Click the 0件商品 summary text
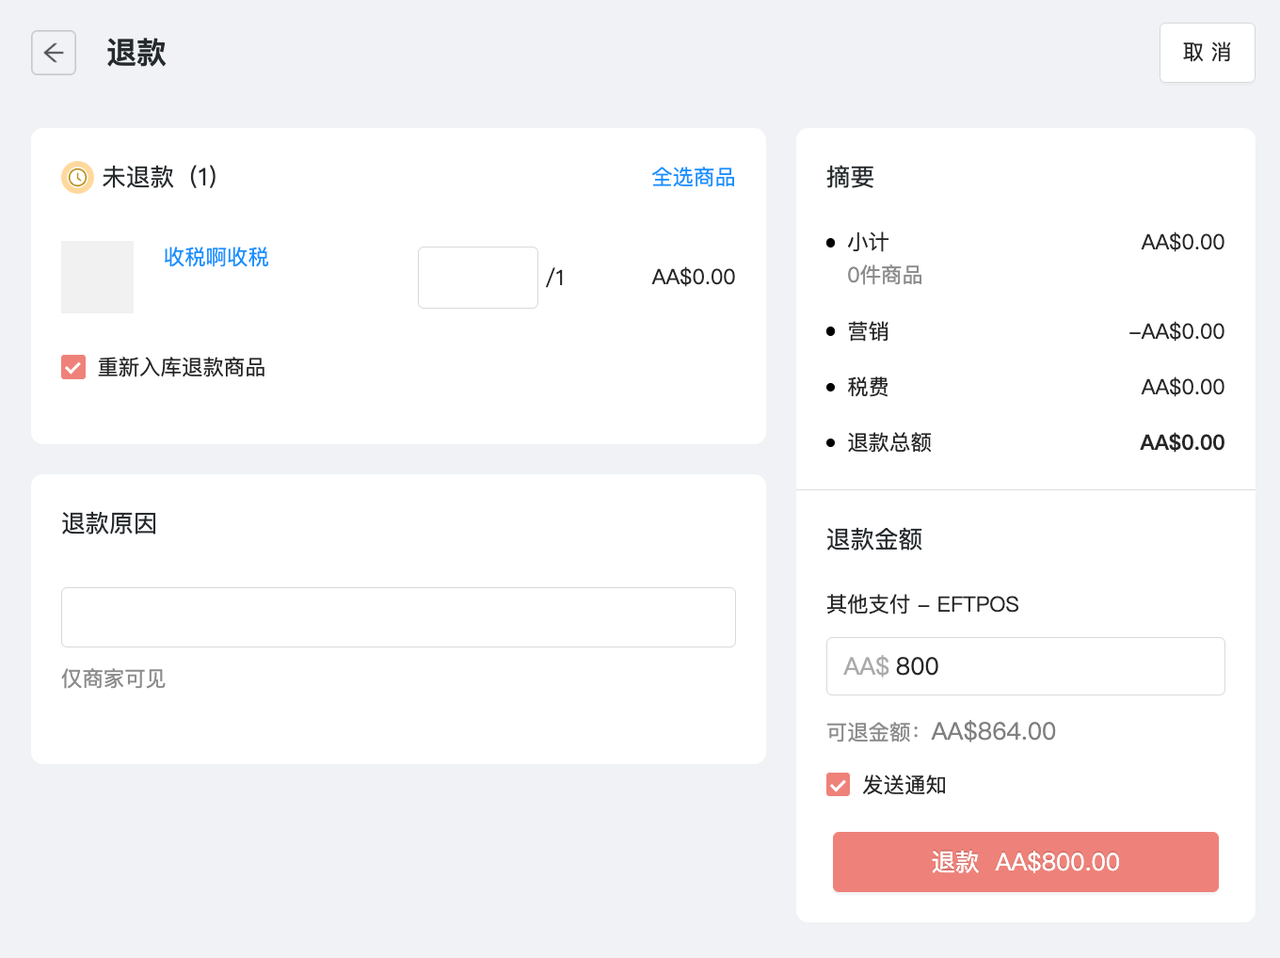 pos(884,275)
